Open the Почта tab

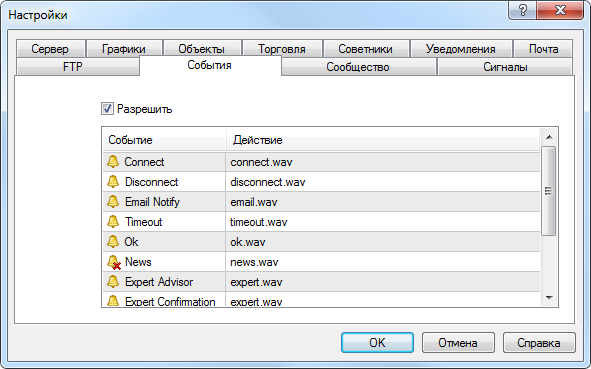click(543, 49)
